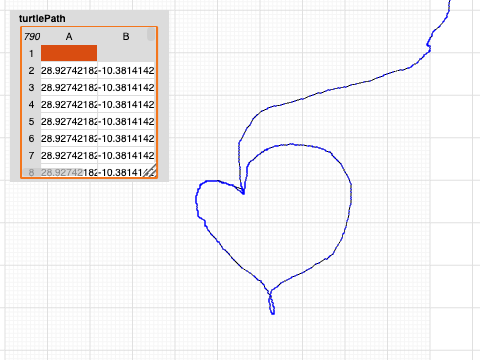Click cell B5 in the table

[126, 121]
